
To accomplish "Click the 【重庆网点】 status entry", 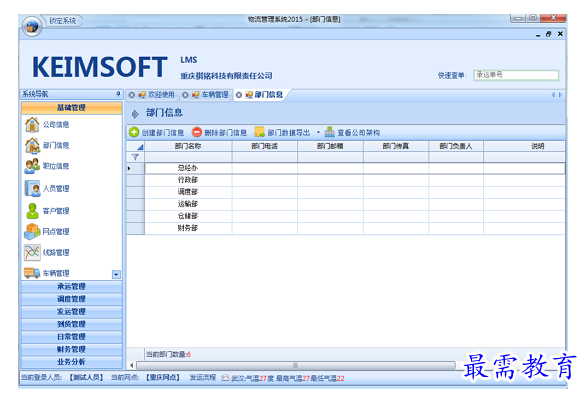I will point(163,377).
